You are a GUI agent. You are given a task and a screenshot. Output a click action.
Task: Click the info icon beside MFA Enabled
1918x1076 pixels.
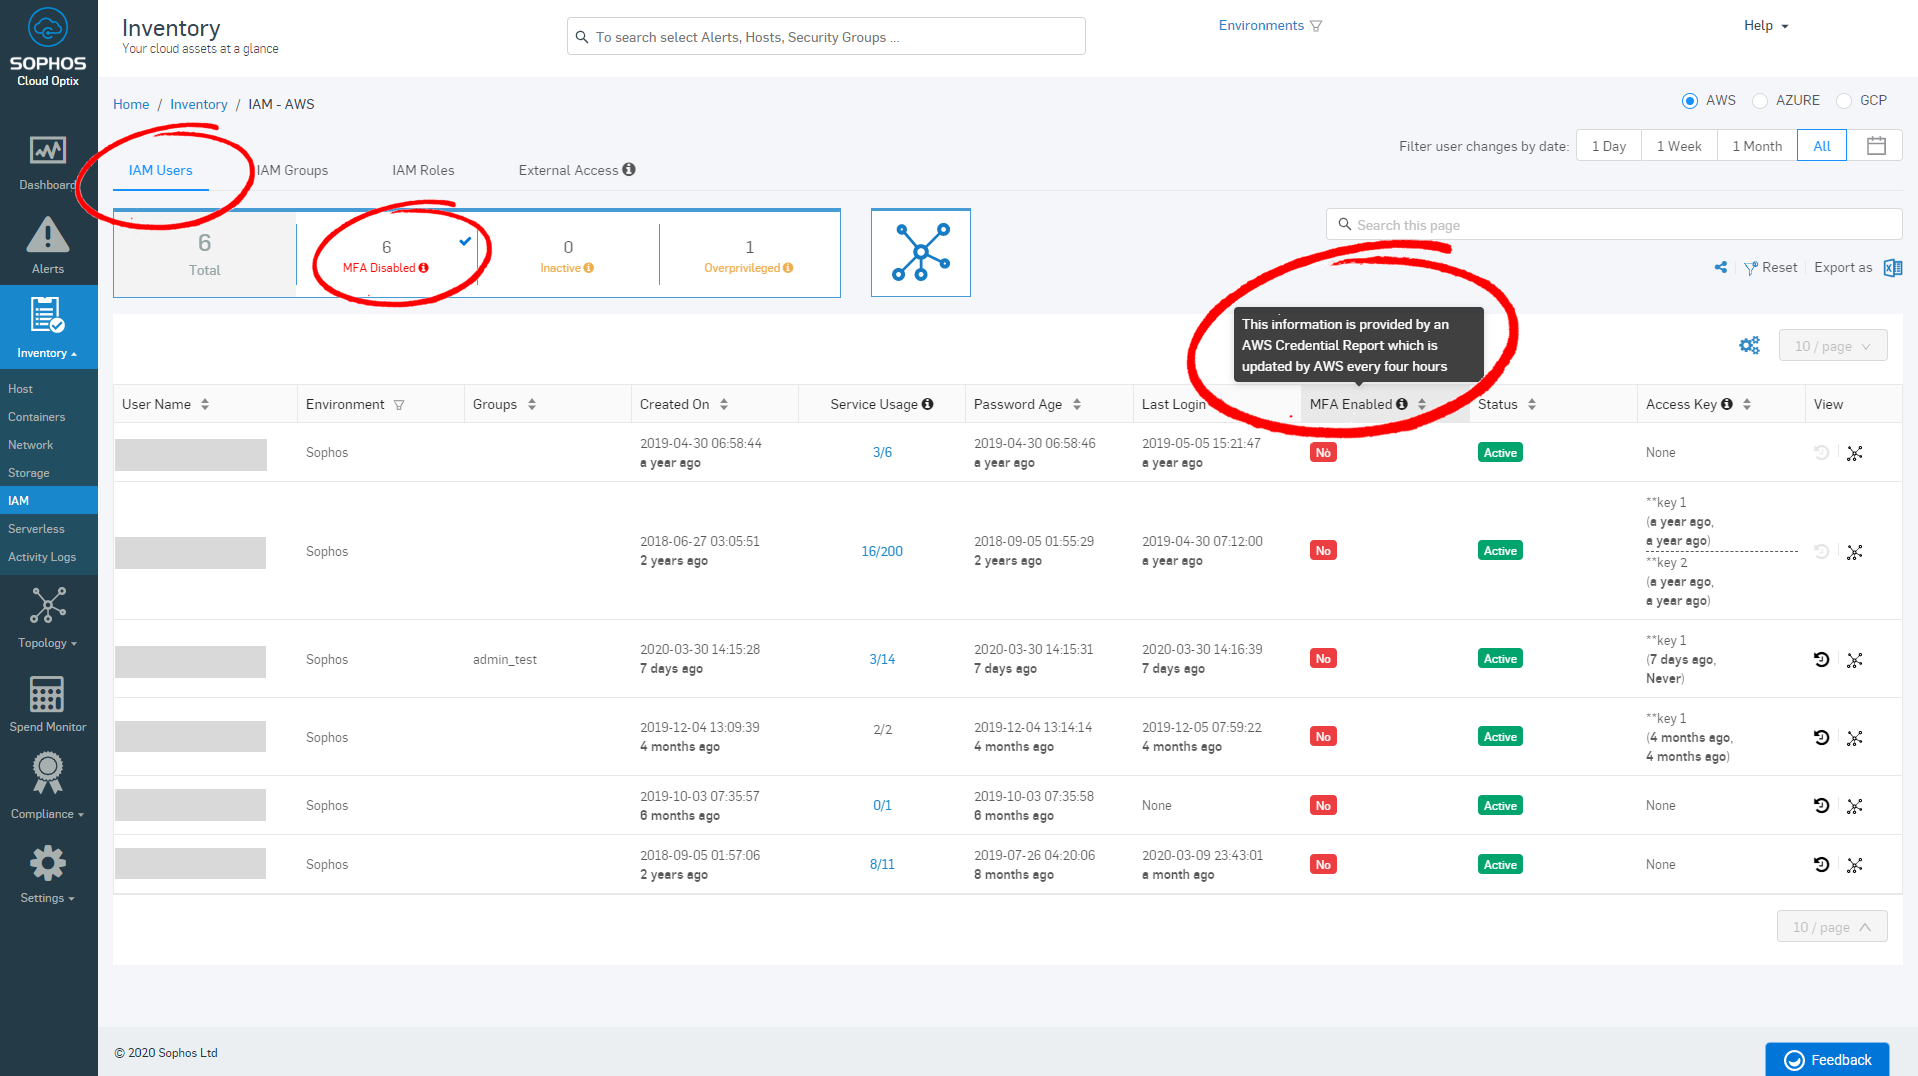1402,404
